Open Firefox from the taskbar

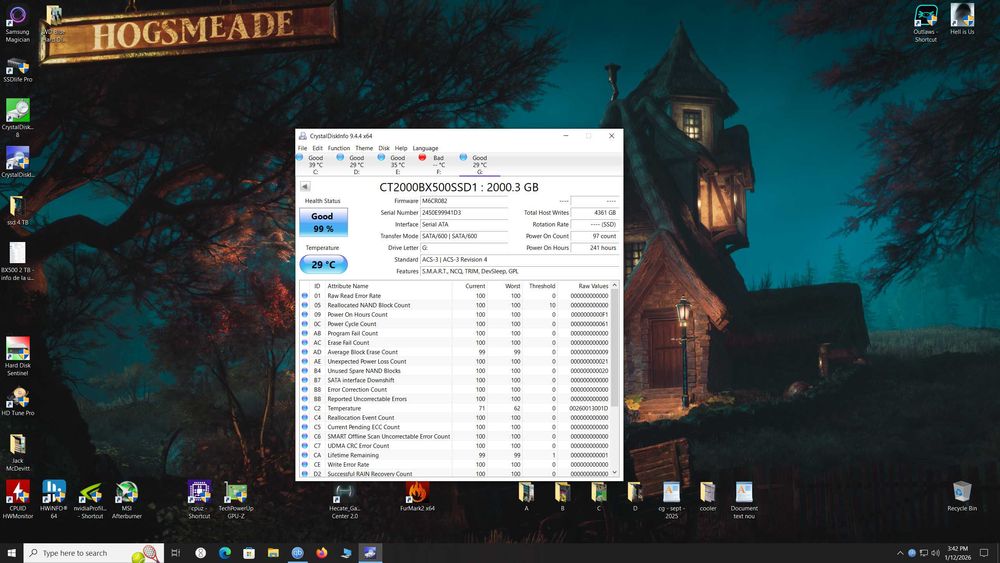pos(321,553)
